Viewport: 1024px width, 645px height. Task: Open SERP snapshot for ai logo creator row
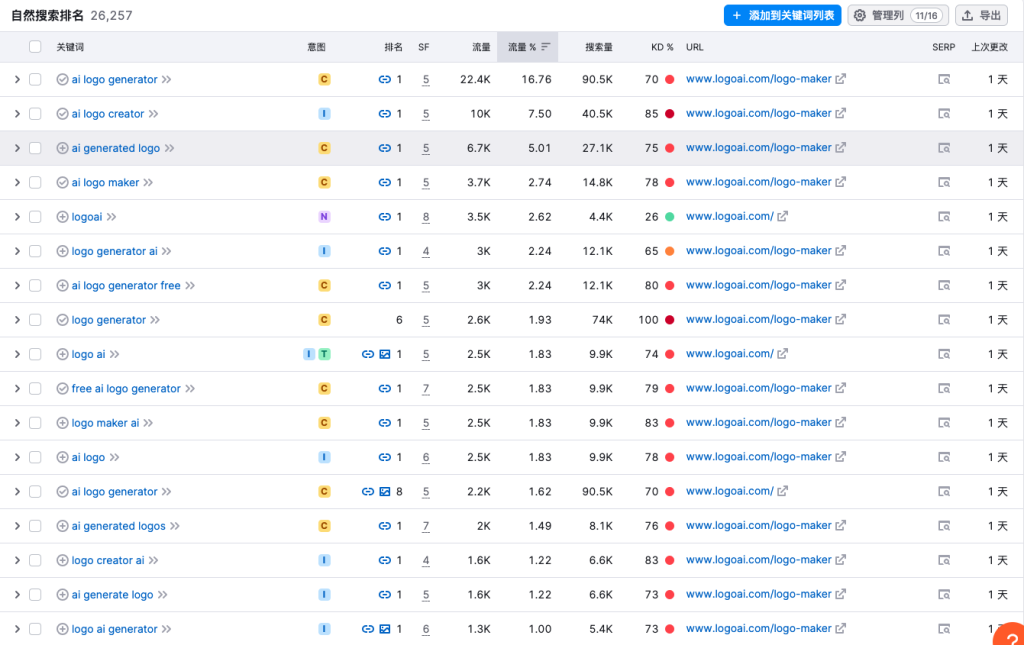point(944,114)
